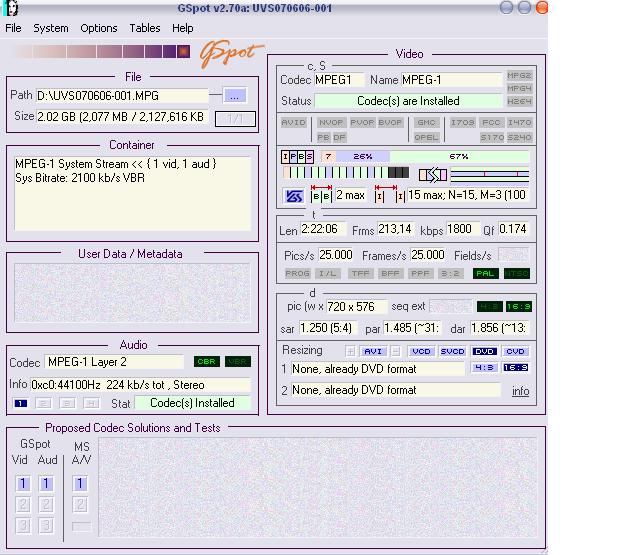This screenshot has width=640, height=555.
Task: Open the Help menu
Action: point(182,28)
